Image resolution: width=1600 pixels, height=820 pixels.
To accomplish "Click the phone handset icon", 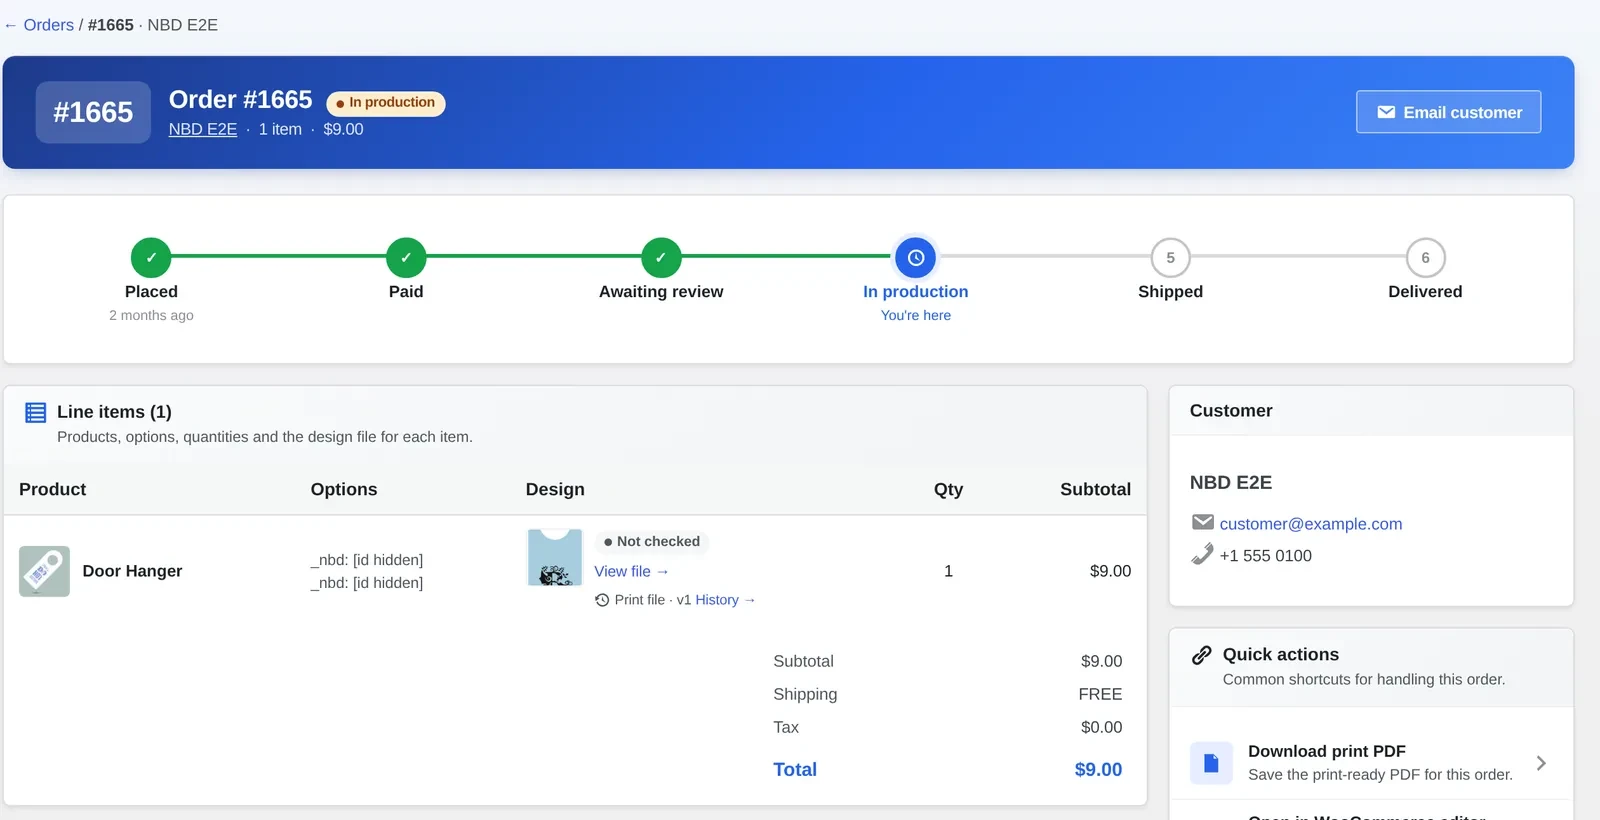I will tap(1203, 554).
